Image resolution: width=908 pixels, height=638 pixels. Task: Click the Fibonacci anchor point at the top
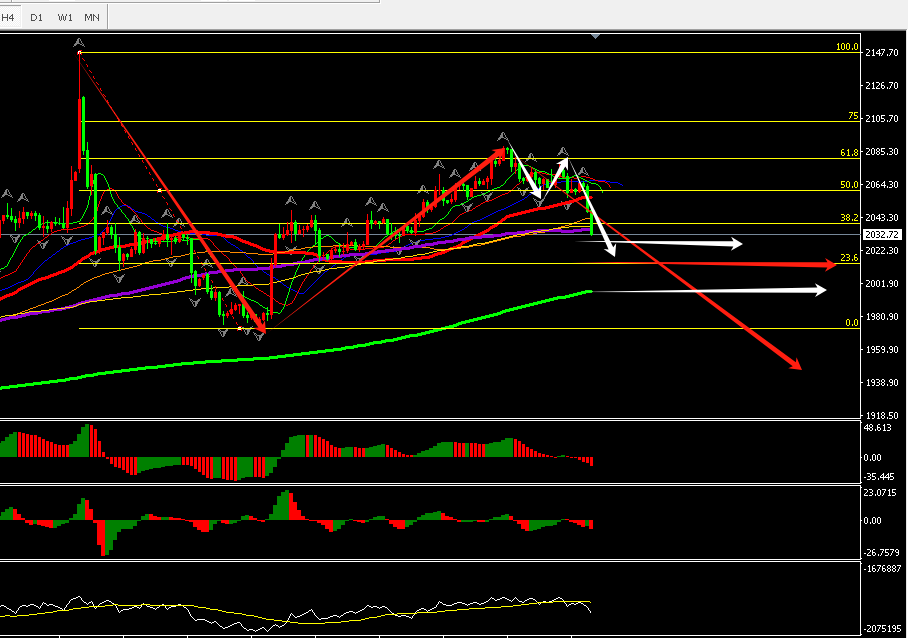(79, 52)
